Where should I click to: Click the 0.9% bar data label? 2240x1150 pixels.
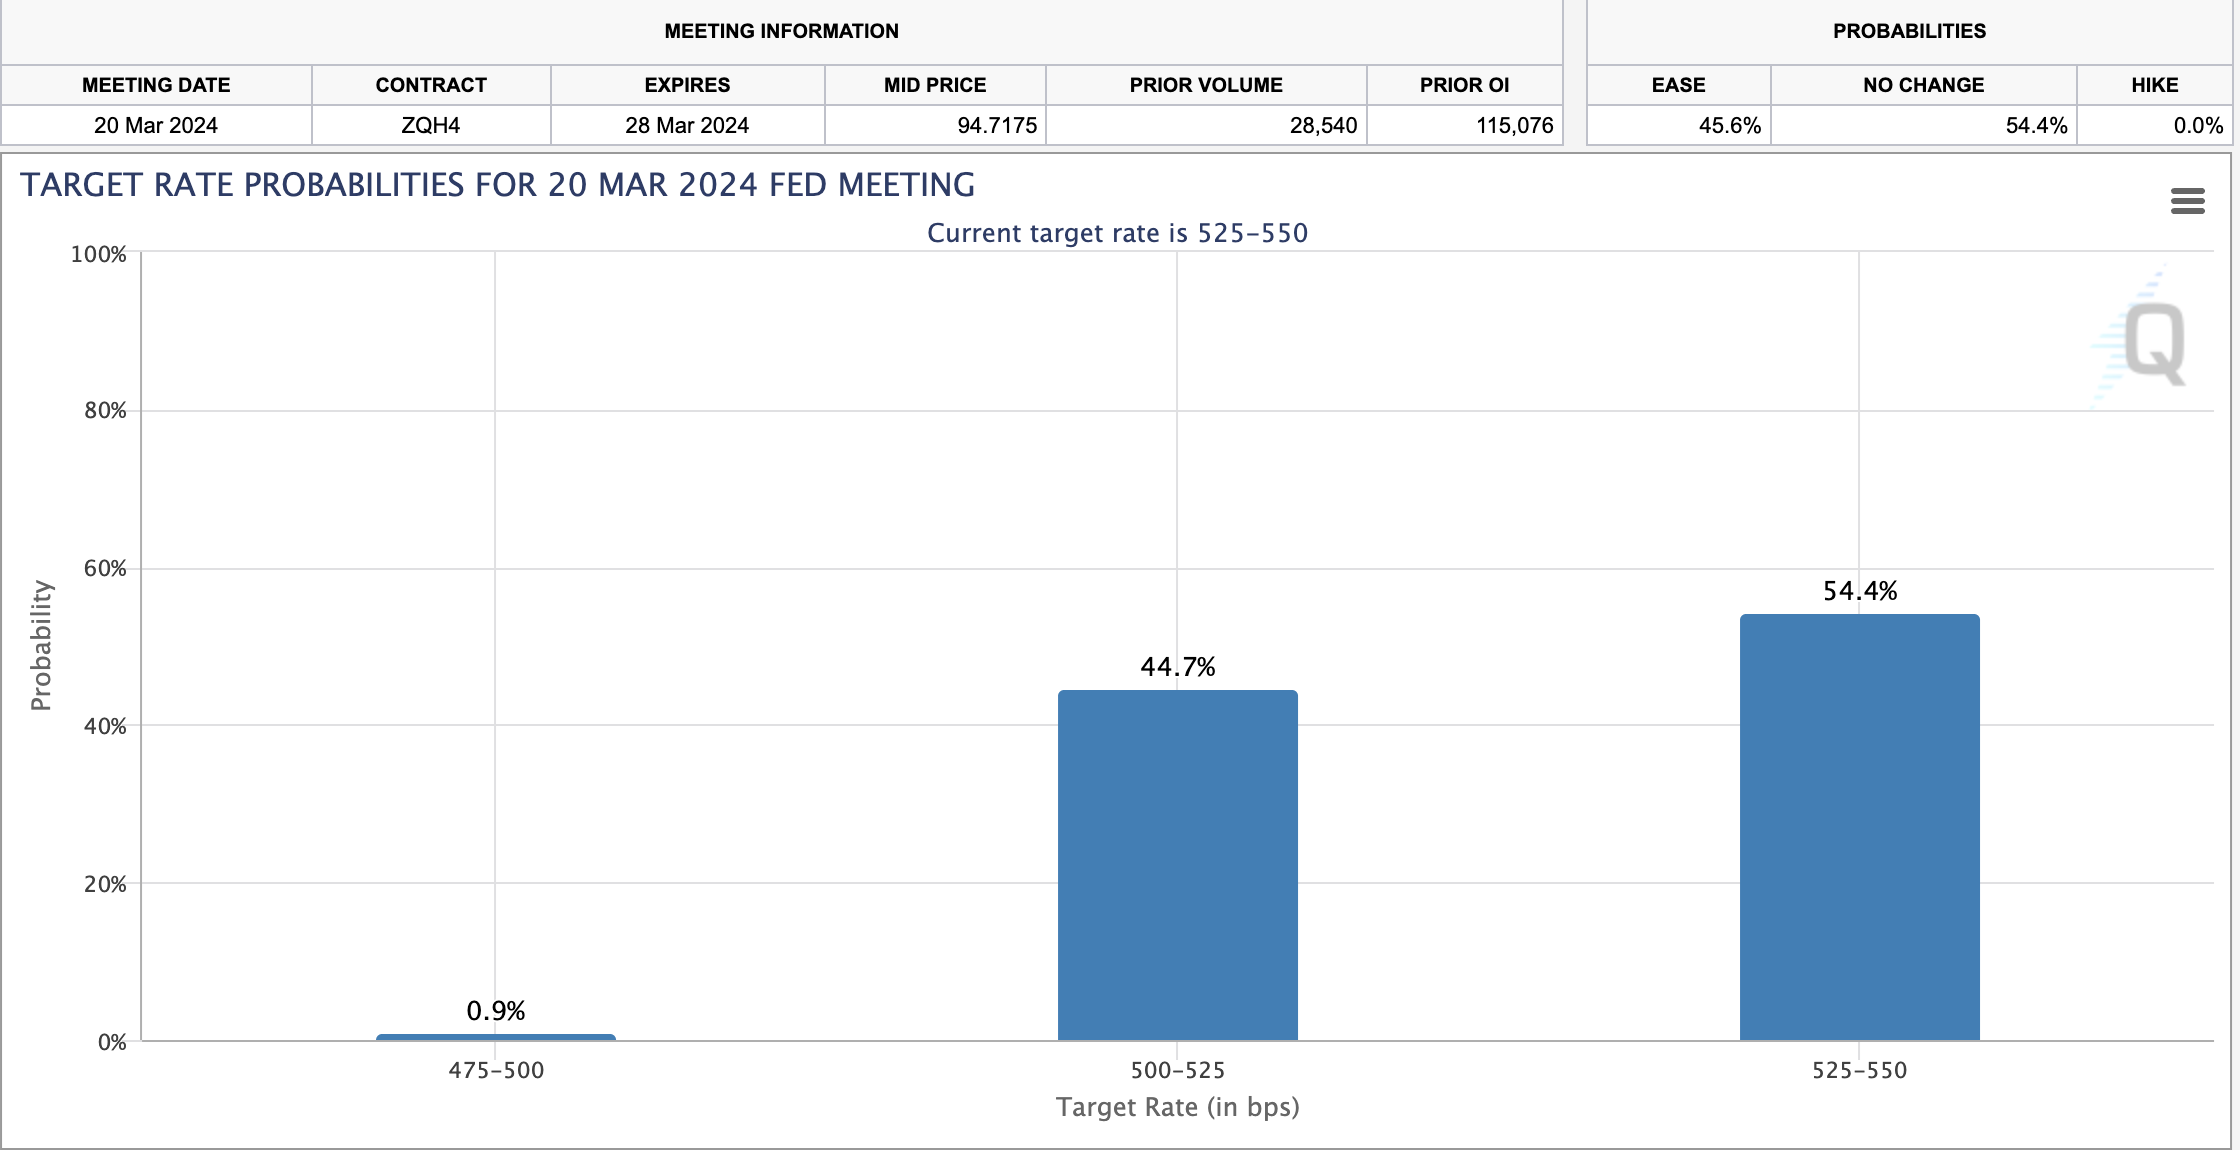coord(495,1011)
